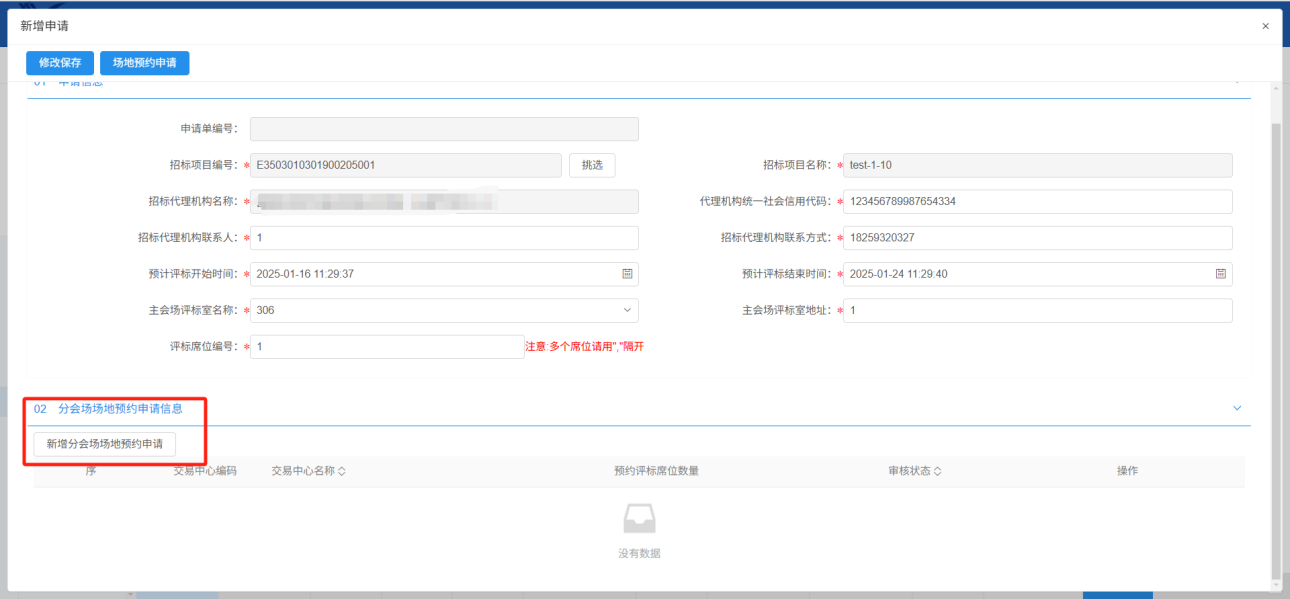Close the 新增申请 dialog
This screenshot has width=1290, height=599.
point(1265,26)
